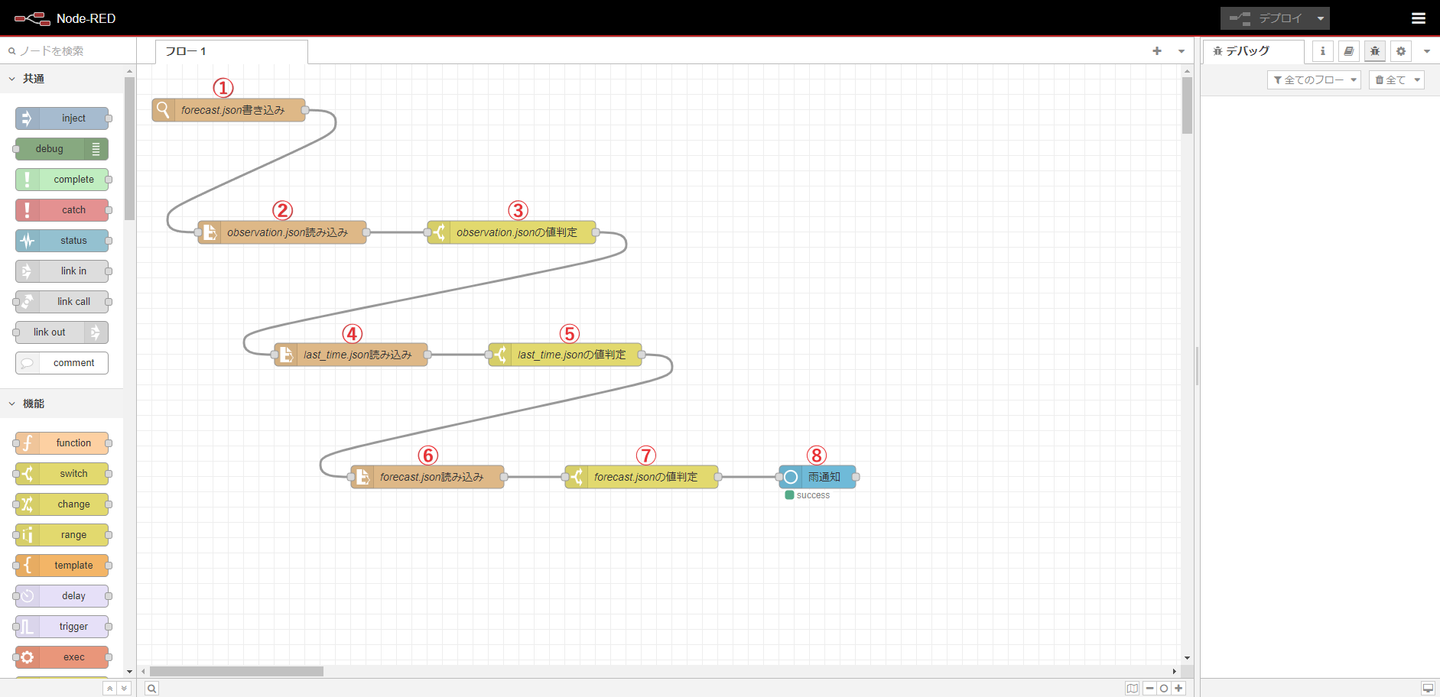
Task: Reset workspace zoom with circle button
Action: [1164, 688]
